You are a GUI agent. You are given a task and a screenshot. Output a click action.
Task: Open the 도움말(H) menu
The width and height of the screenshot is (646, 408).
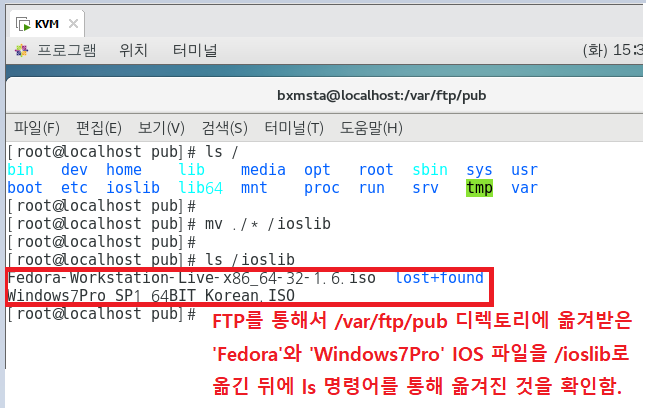click(371, 128)
